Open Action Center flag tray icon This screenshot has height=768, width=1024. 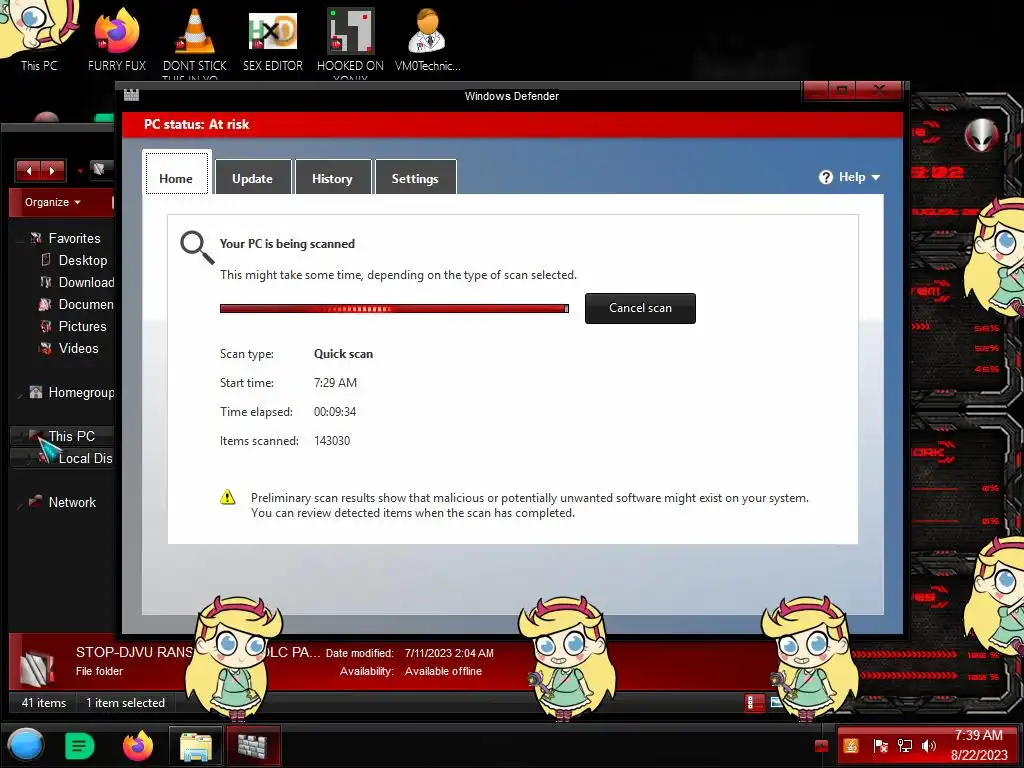pyautogui.click(x=880, y=745)
